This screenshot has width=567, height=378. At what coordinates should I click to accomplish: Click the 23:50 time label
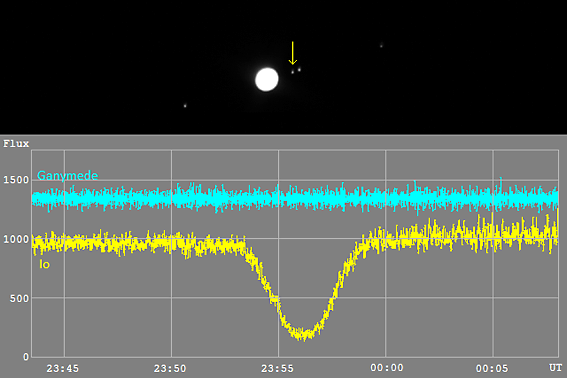click(x=170, y=369)
